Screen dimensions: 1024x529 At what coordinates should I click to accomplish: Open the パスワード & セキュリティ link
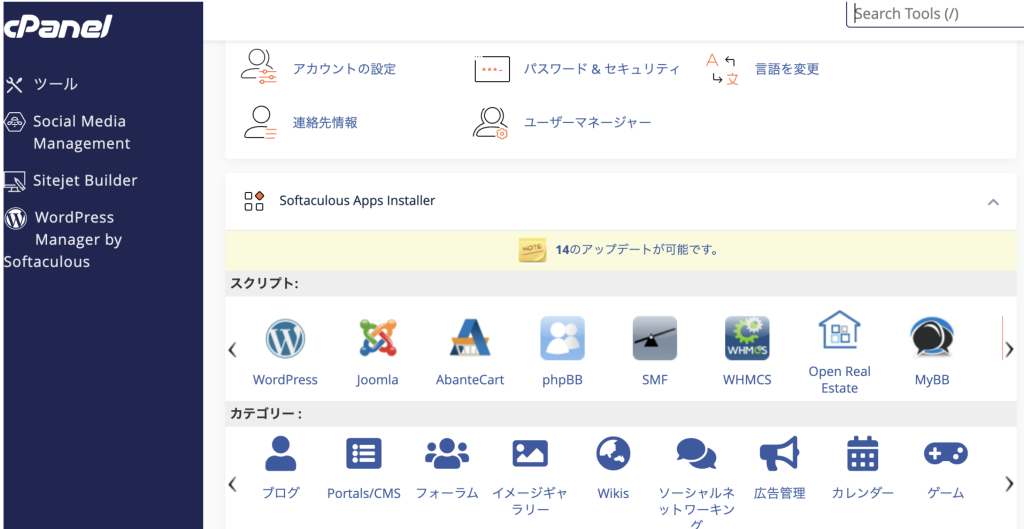click(x=601, y=69)
